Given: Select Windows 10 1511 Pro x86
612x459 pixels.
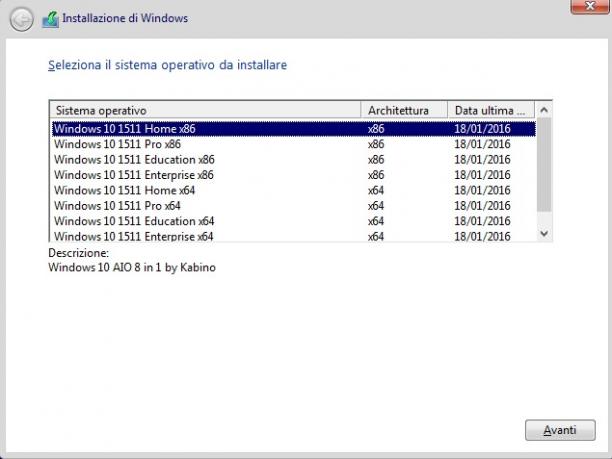Looking at the screenshot, I should pos(294,144).
